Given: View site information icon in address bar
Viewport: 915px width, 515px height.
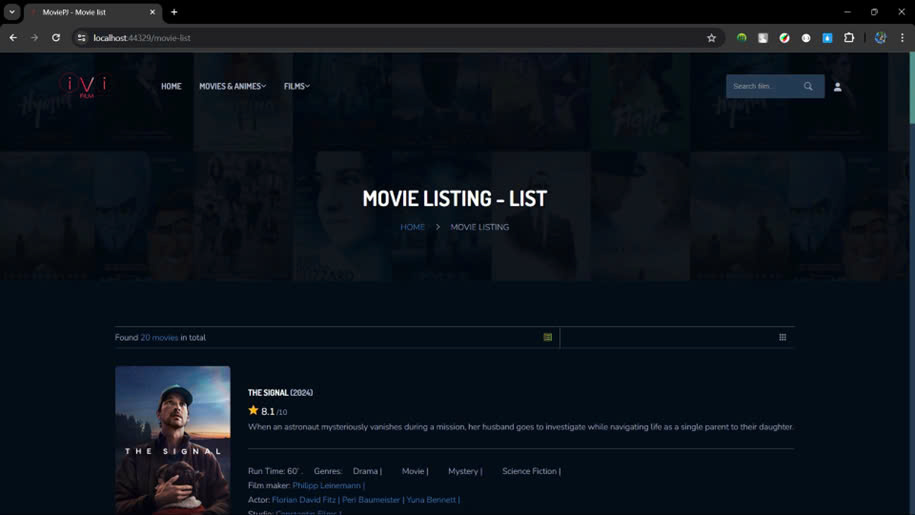Looking at the screenshot, I should pyautogui.click(x=82, y=38).
